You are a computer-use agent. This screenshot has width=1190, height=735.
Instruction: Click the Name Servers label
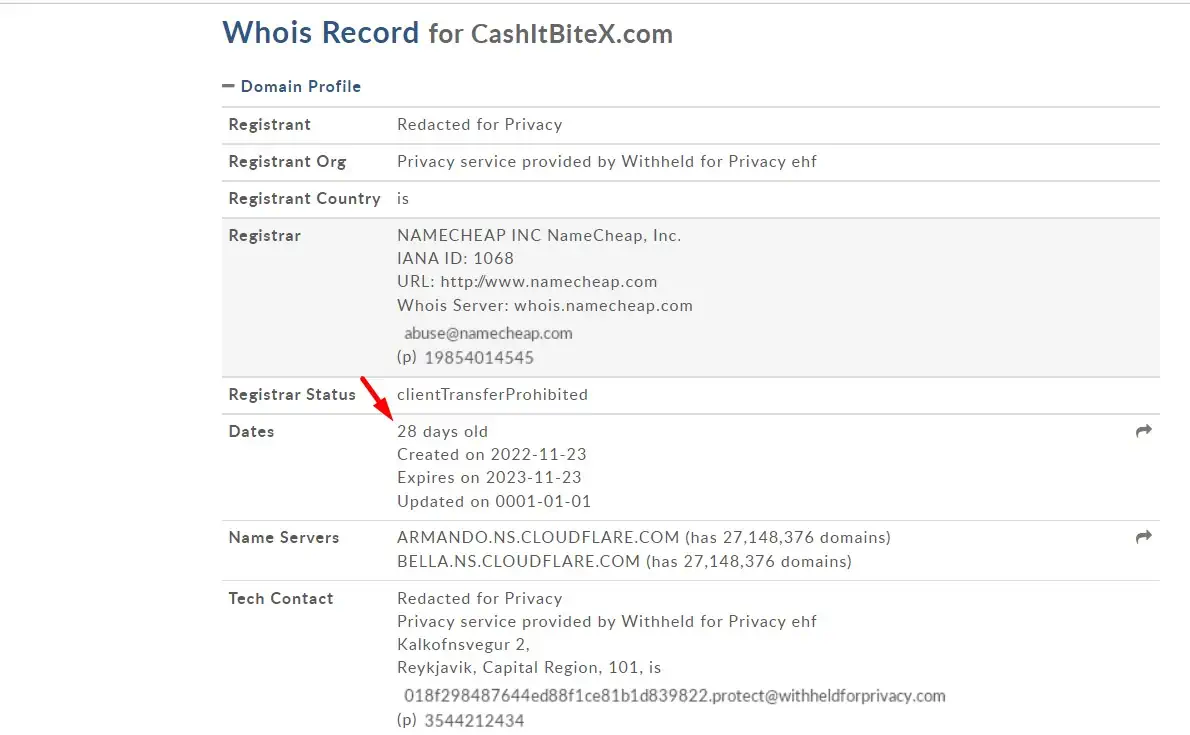coord(284,538)
